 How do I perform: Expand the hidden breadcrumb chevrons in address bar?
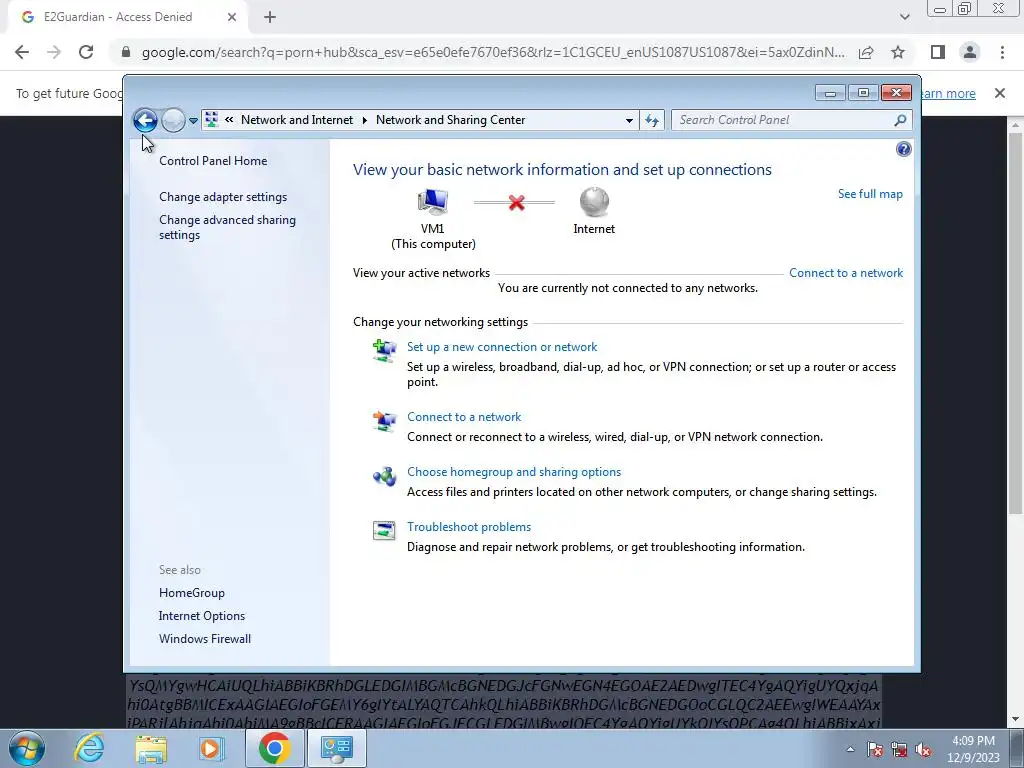click(x=229, y=120)
